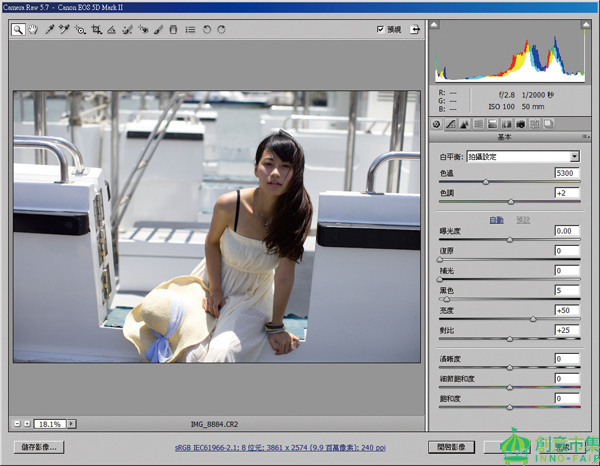This screenshot has width=600, height=466.
Task: Switch to the Detail tab
Action: tap(465, 124)
